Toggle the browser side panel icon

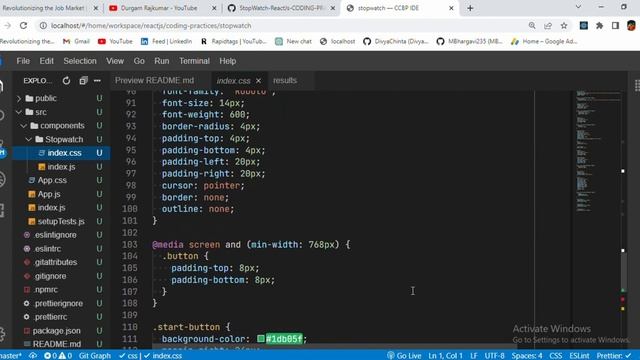click(615, 25)
